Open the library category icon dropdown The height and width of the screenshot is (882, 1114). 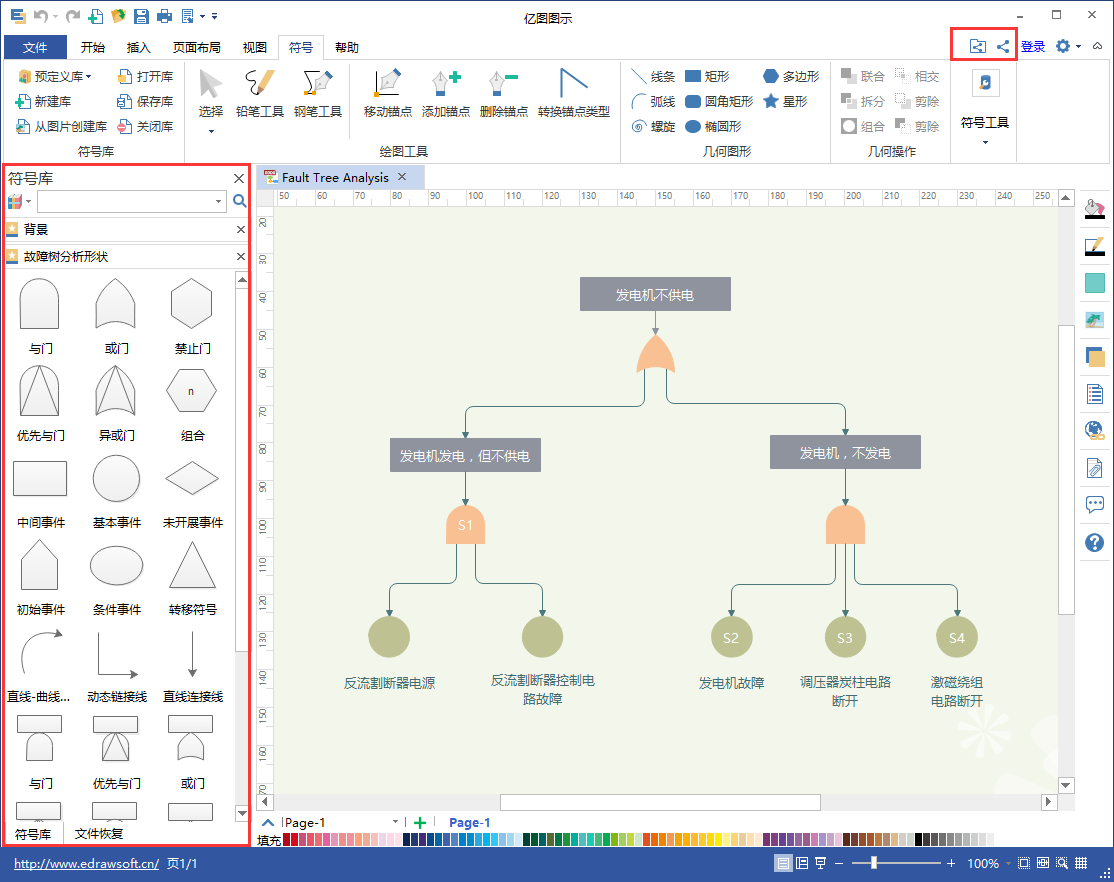point(28,202)
